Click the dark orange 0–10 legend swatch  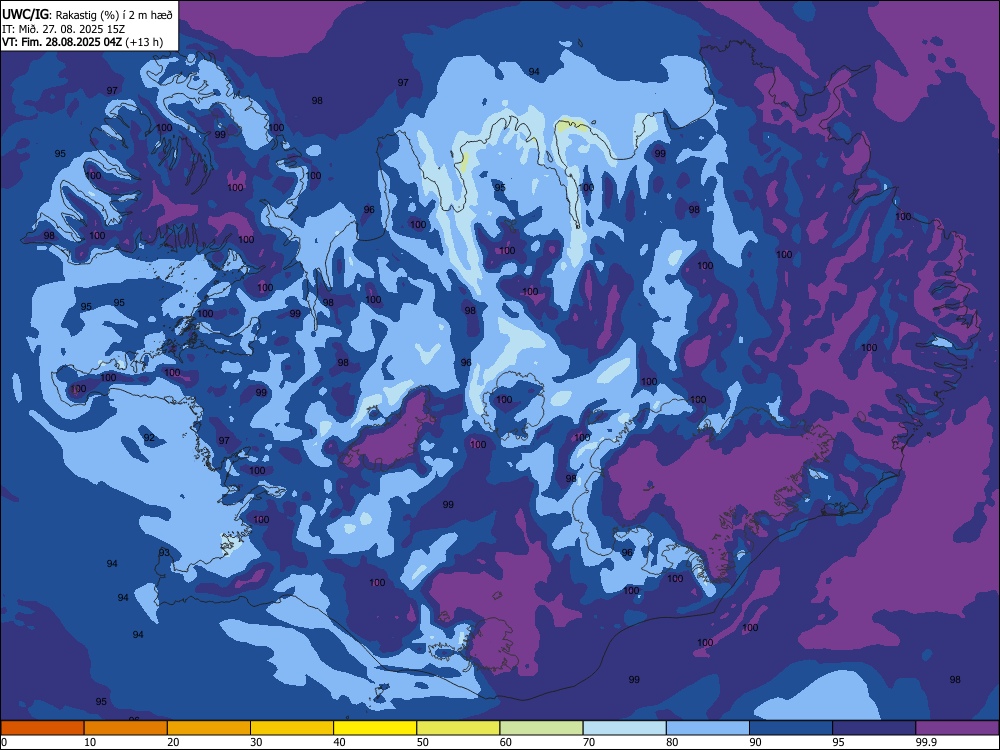pyautogui.click(x=42, y=728)
